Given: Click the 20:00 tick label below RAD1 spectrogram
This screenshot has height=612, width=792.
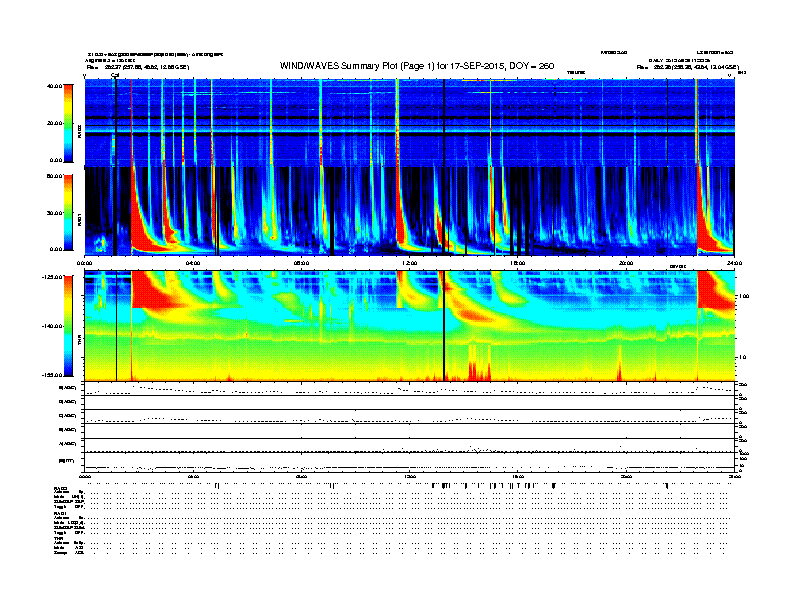Looking at the screenshot, I should click(626, 263).
